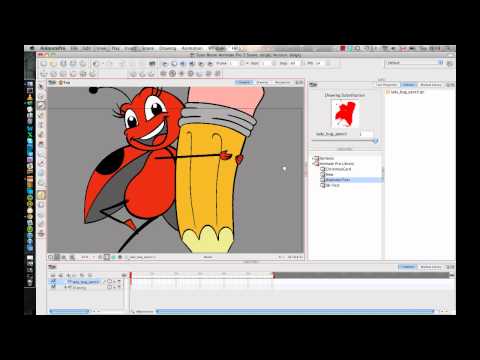
Task: Click the highlighted tool in left Tools toolbar
Action: (x=41, y=195)
